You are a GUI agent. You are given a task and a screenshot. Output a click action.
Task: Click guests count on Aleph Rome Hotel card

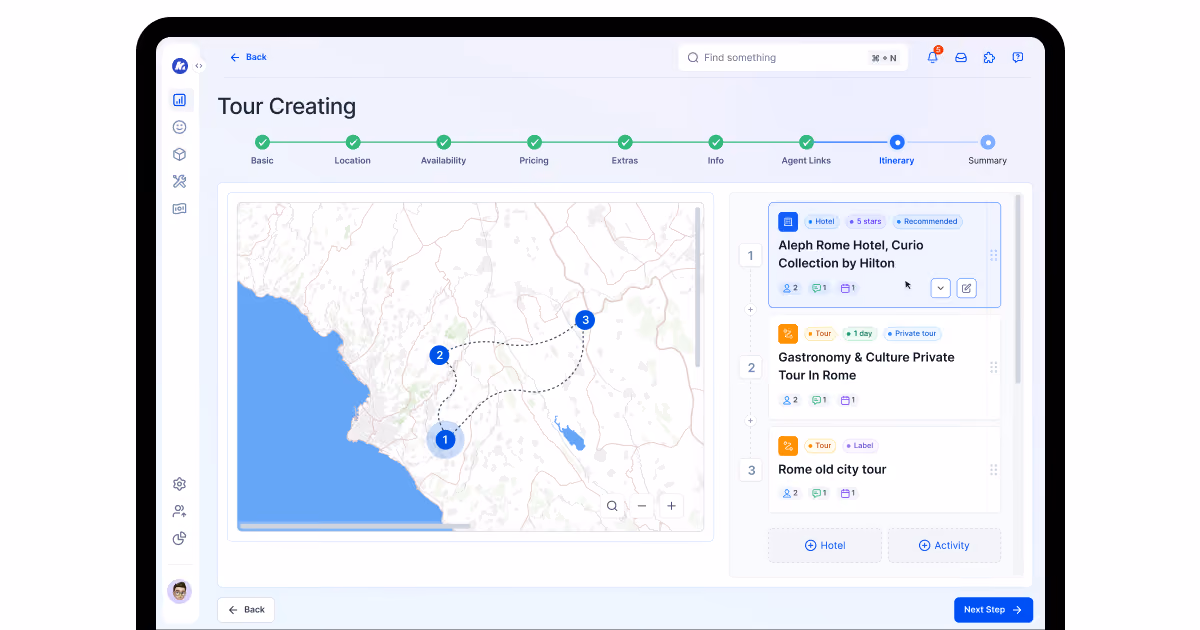[x=790, y=288]
